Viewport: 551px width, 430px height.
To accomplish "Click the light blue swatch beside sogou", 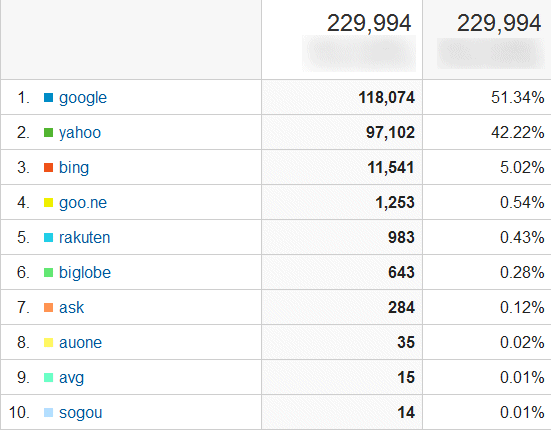I will [48, 412].
